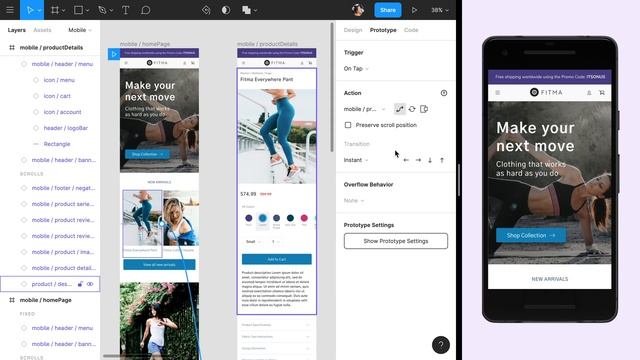Enable Preserve scroll position checkbox

coord(348,125)
